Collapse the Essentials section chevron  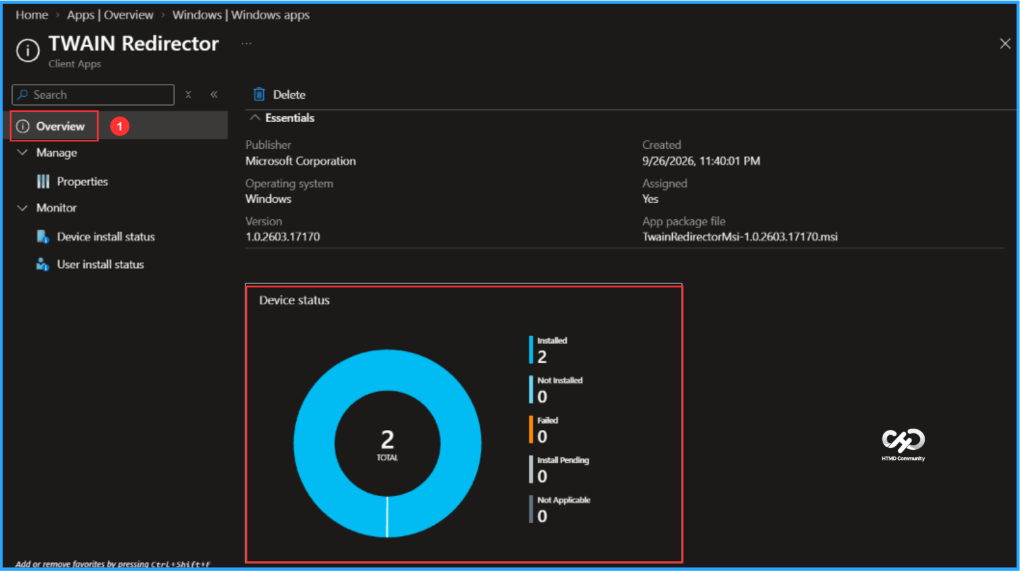255,118
